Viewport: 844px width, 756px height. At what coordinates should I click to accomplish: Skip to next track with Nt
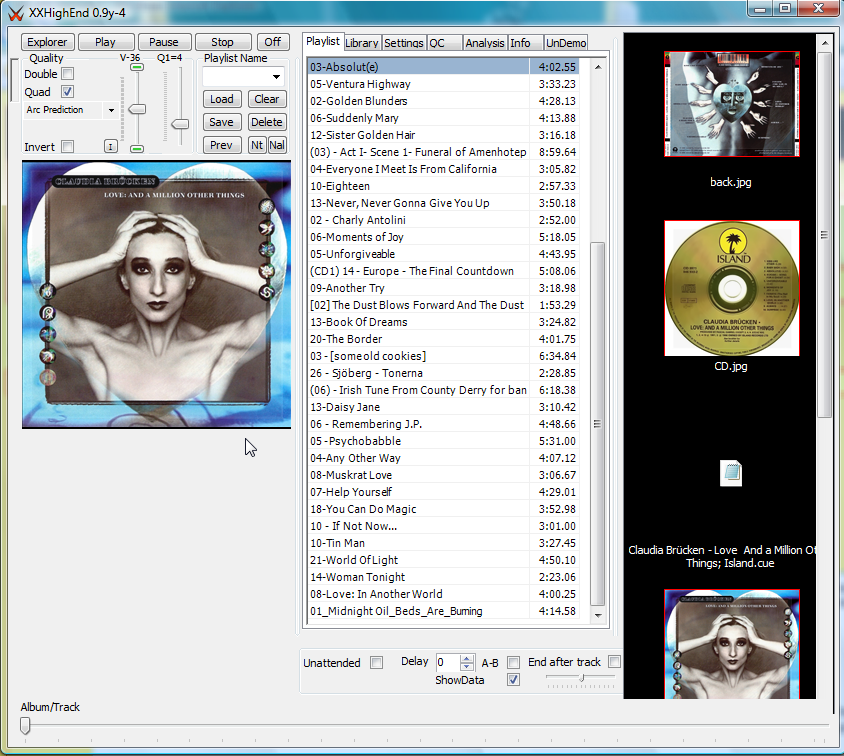pyautogui.click(x=257, y=145)
